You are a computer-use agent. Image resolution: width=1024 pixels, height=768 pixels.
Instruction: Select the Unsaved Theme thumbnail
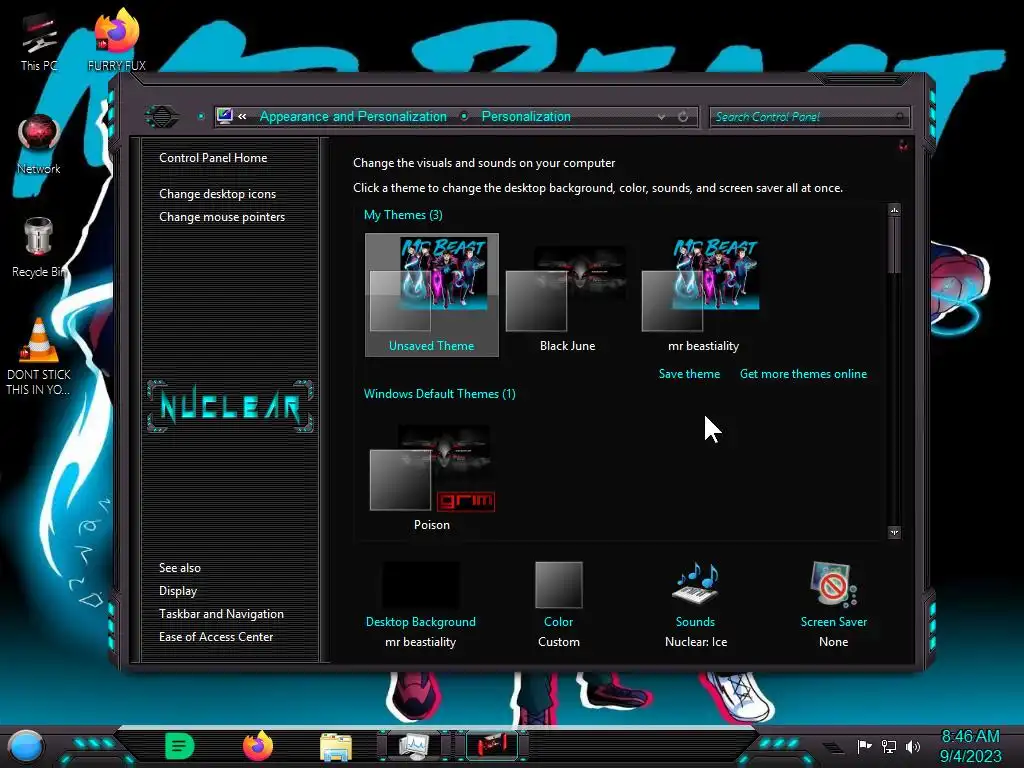pyautogui.click(x=432, y=295)
